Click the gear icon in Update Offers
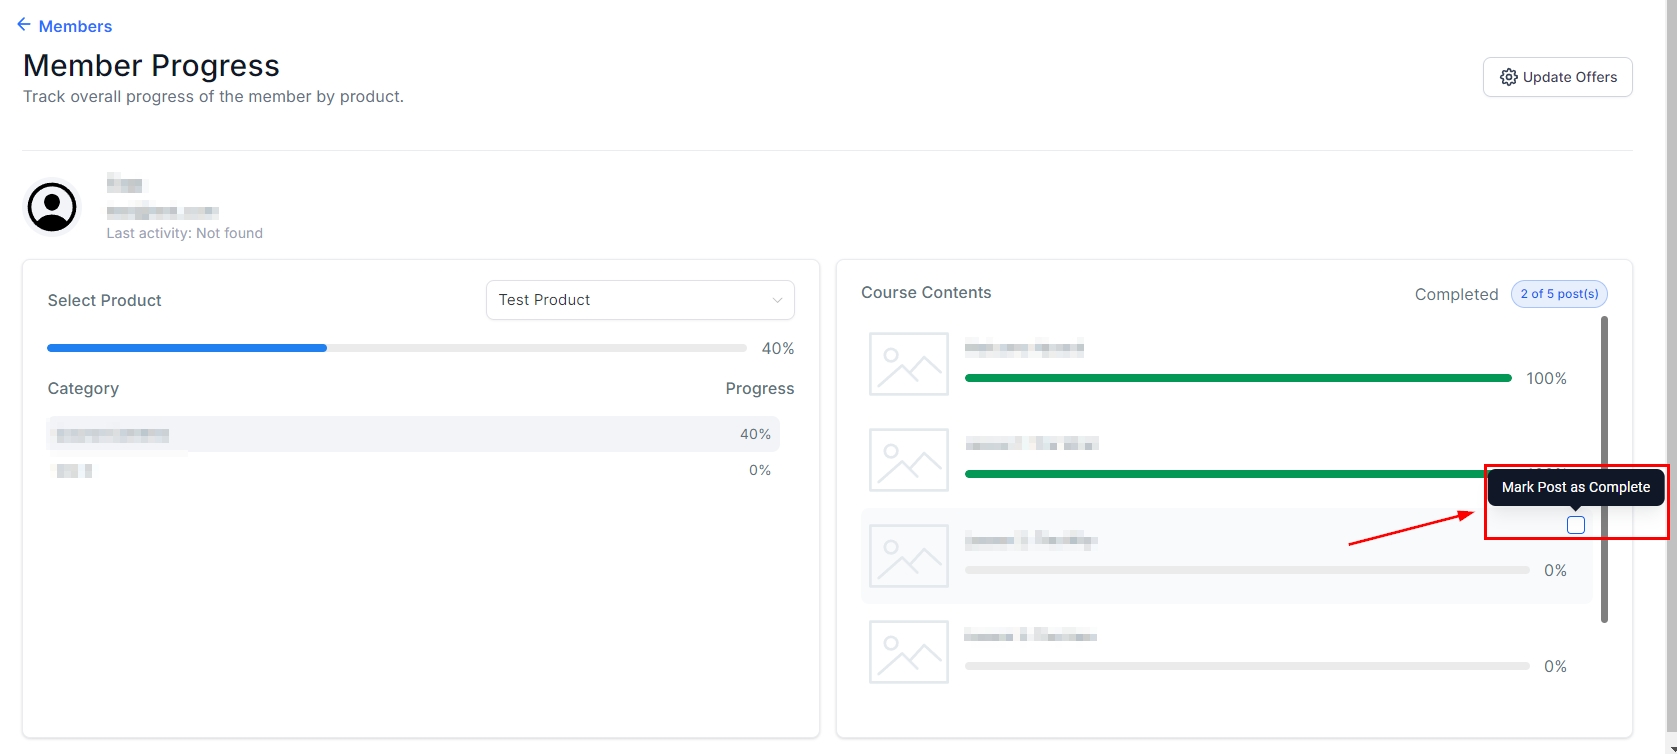1677x754 pixels. point(1508,77)
